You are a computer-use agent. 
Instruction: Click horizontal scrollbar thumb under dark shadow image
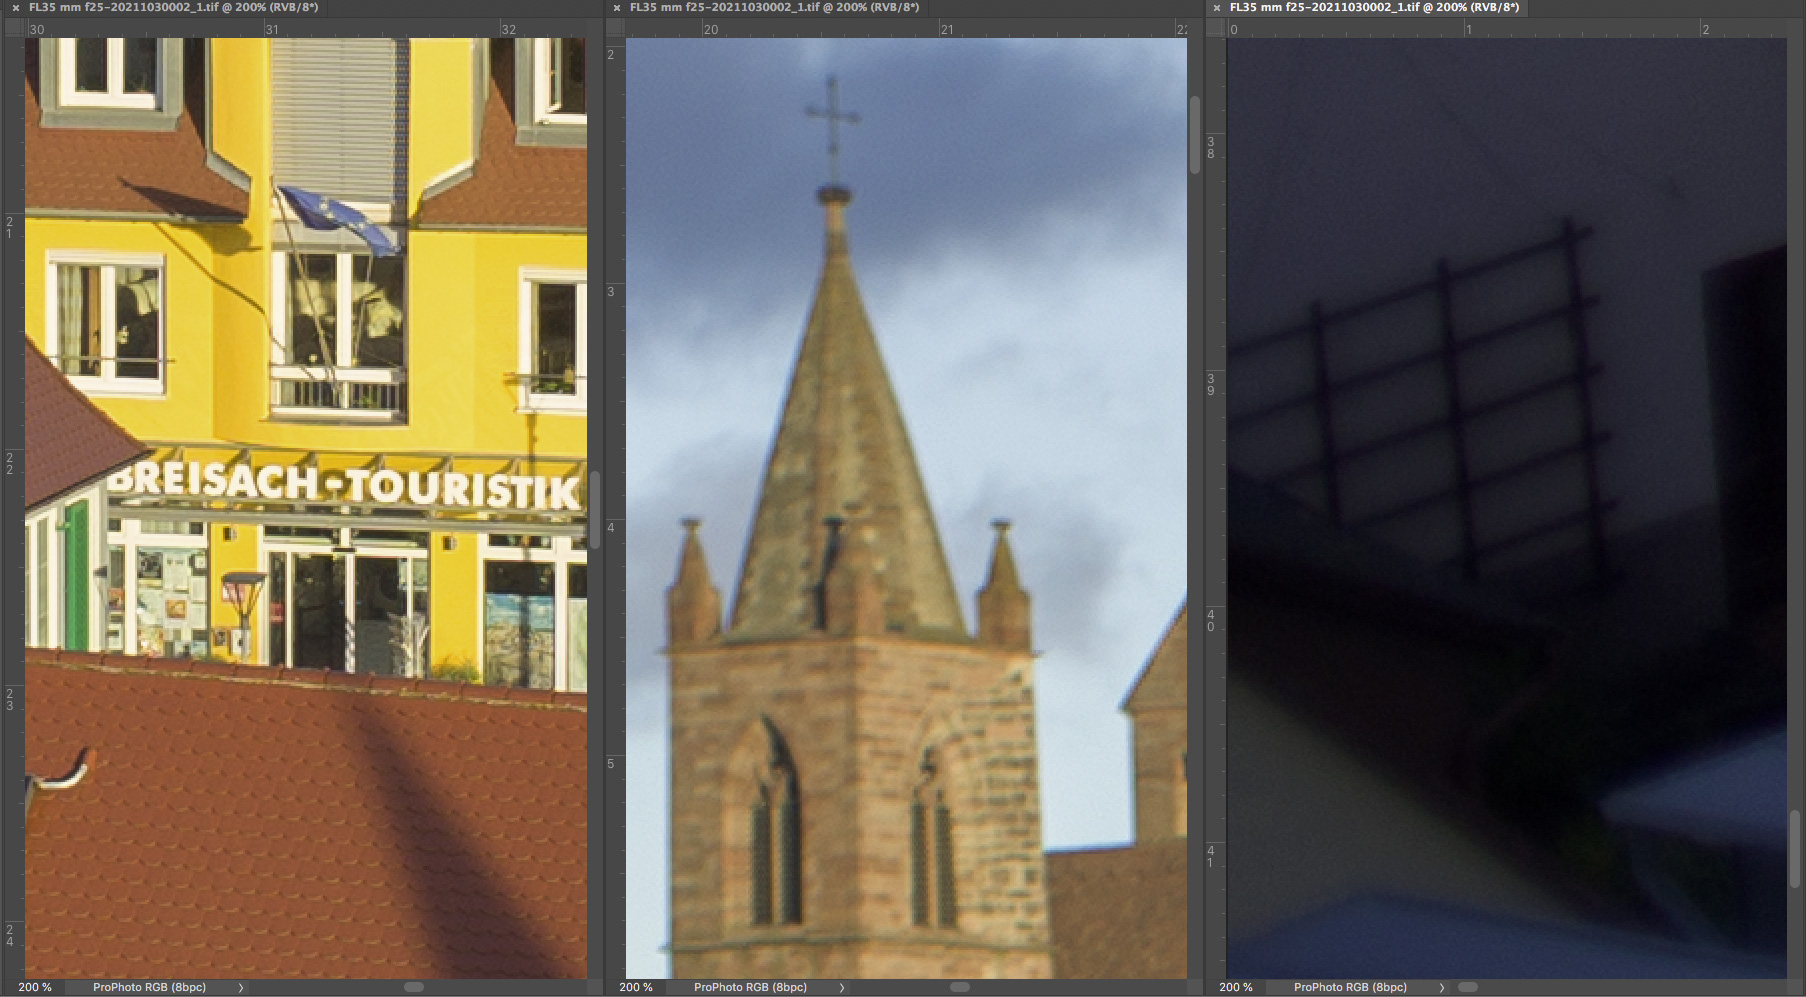tap(1468, 988)
